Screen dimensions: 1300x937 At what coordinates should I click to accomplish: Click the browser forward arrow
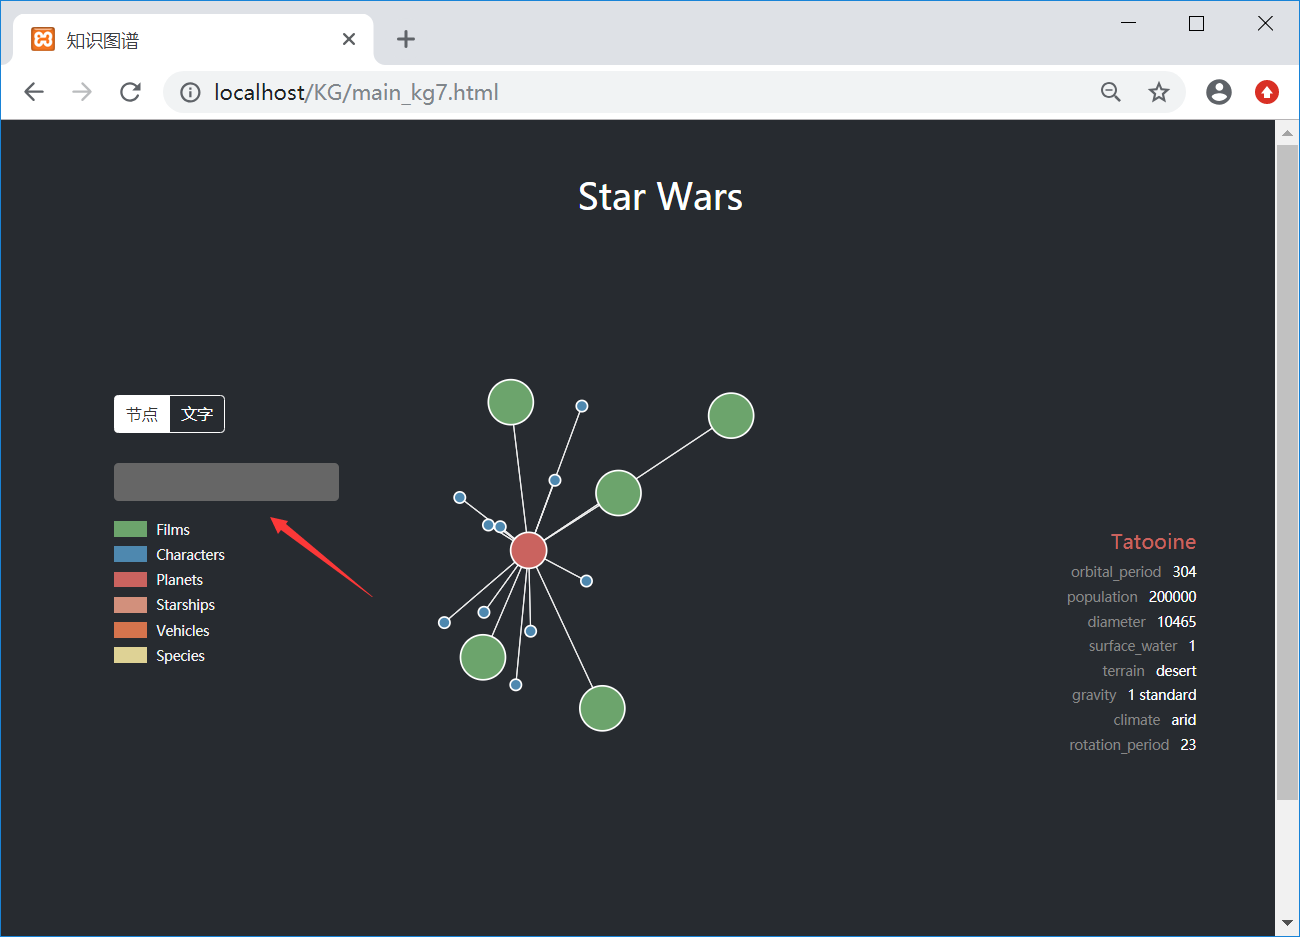82,92
